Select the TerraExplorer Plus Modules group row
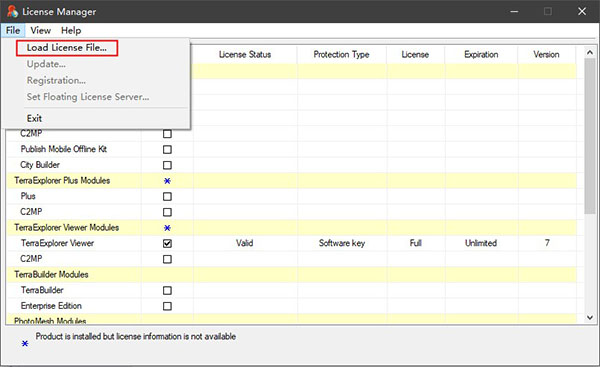 (x=292, y=181)
